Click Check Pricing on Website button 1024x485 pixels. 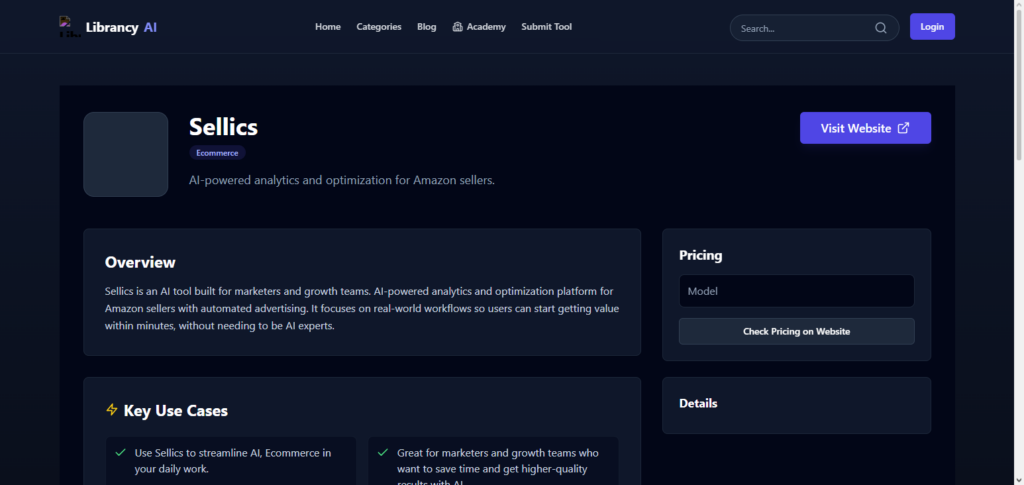[796, 332]
